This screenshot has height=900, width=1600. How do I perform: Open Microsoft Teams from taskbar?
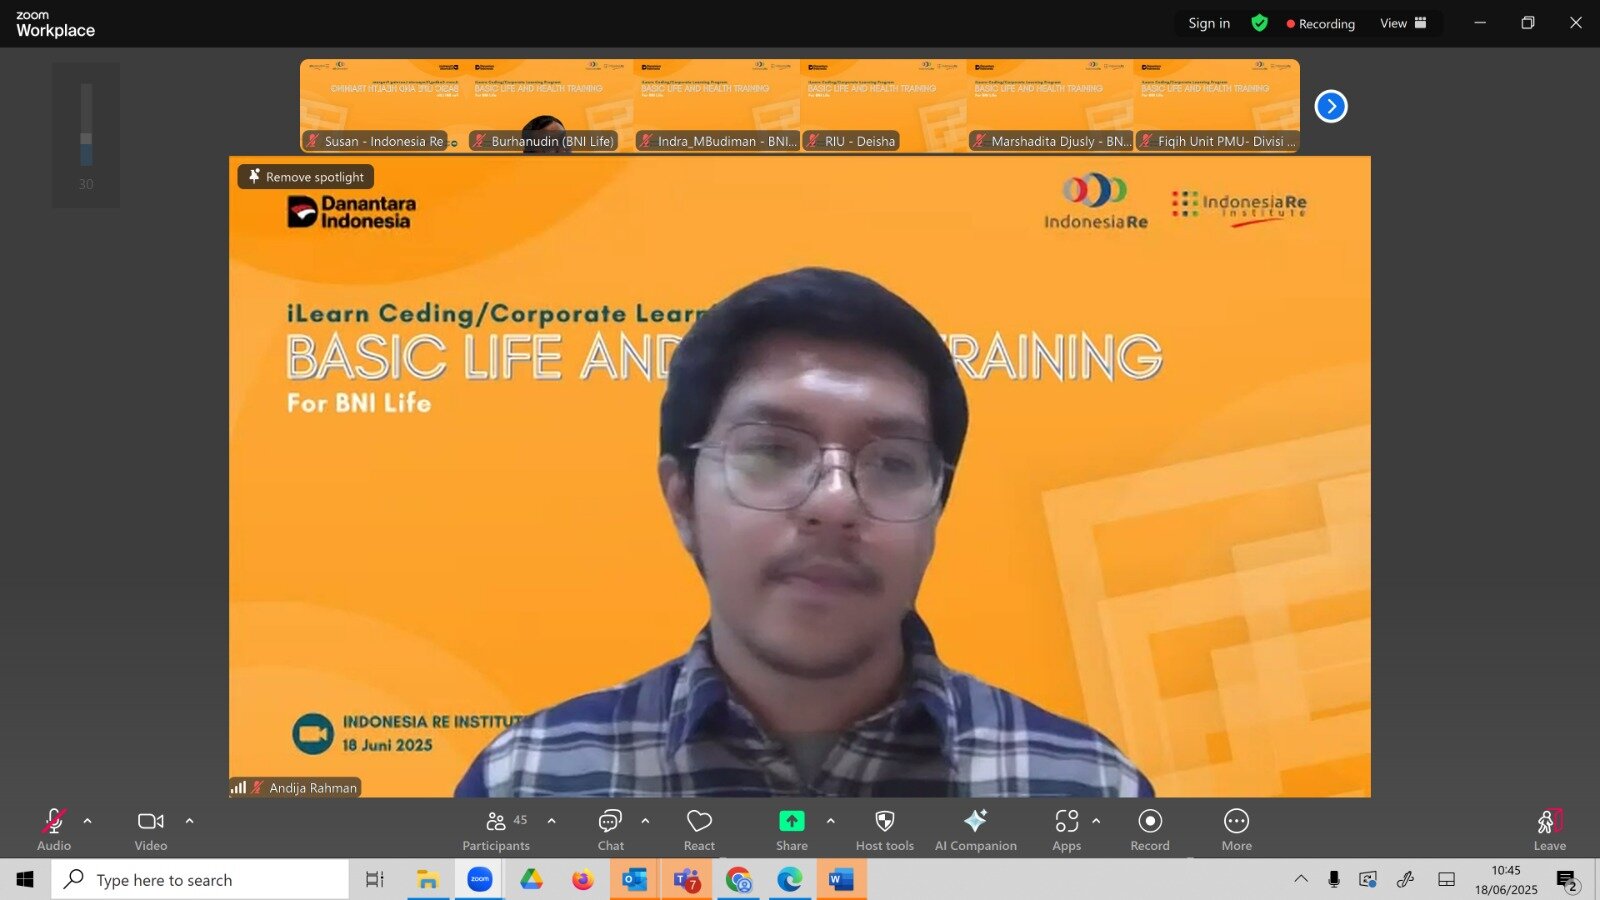687,880
